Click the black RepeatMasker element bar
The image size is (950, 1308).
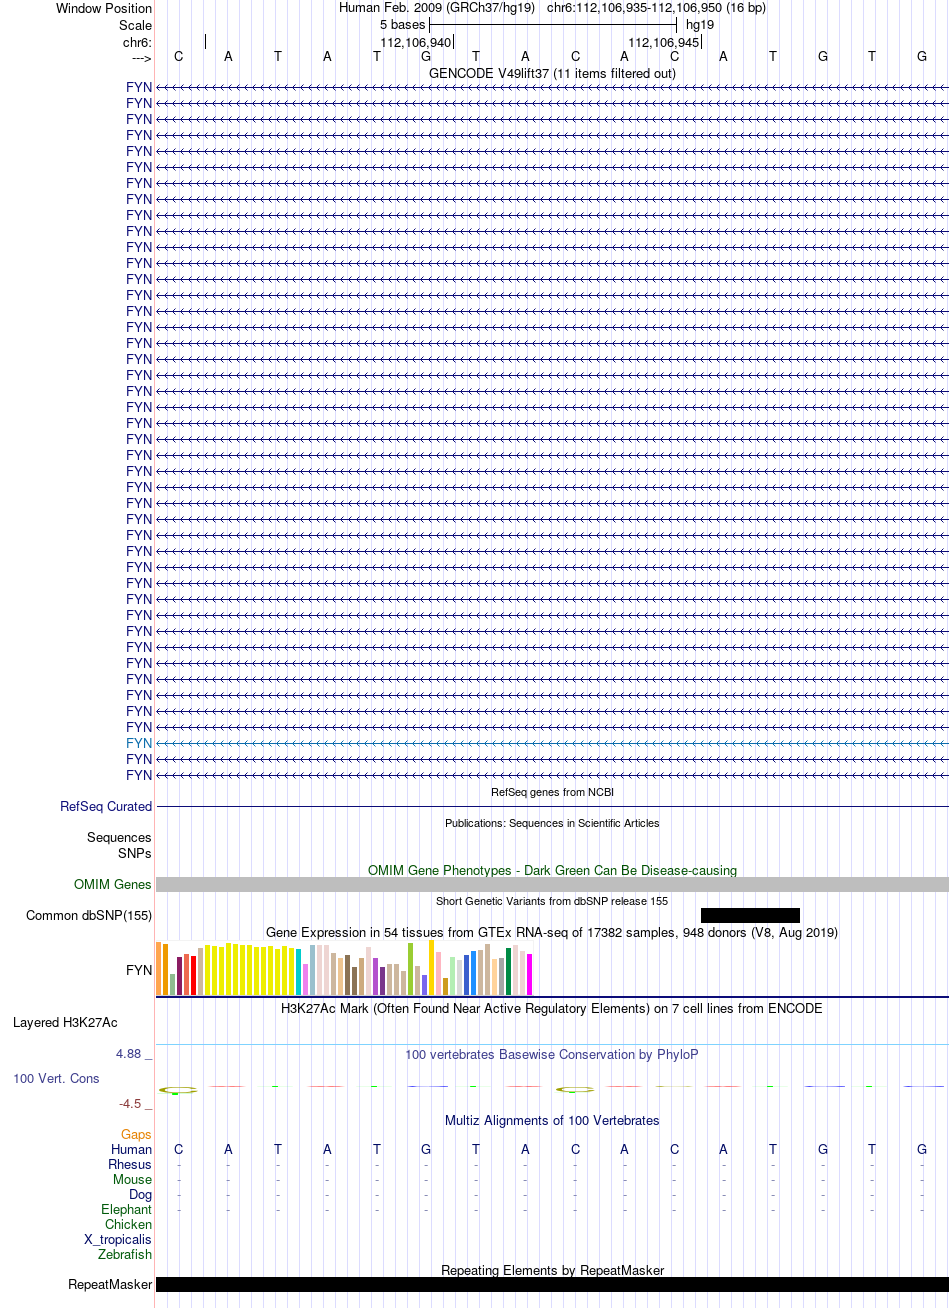[552, 1284]
